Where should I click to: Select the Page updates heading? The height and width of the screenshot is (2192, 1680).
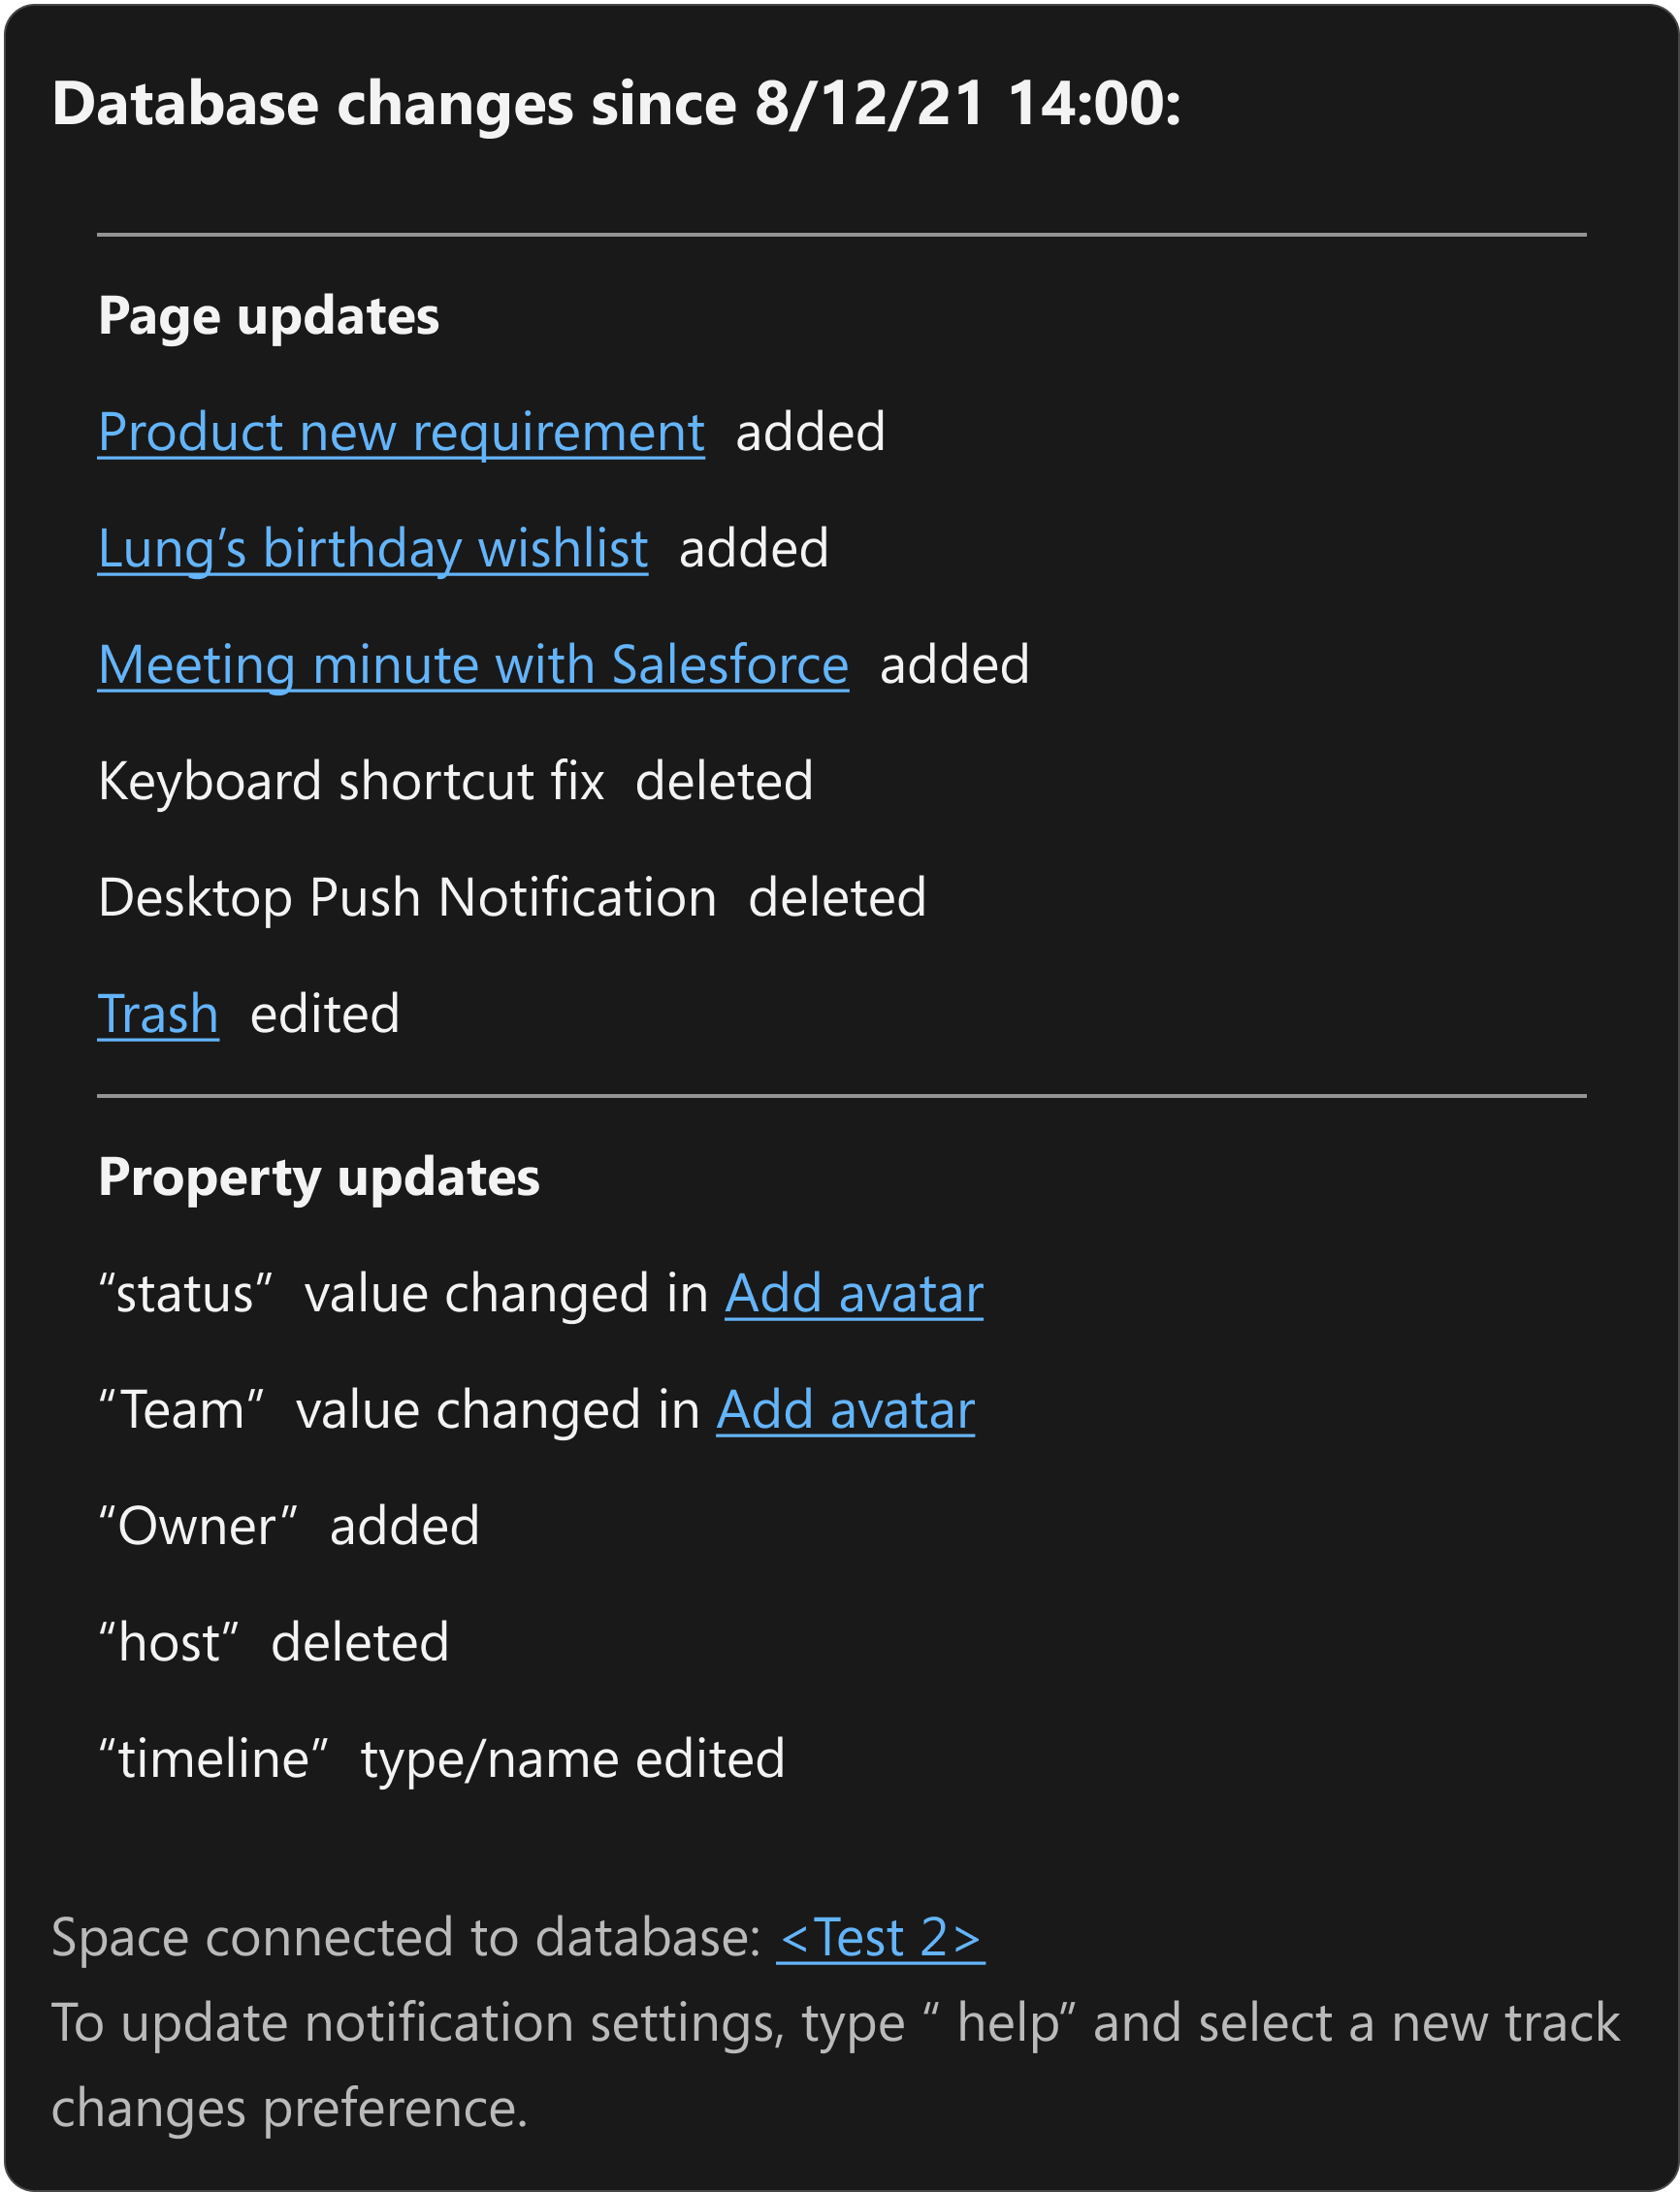(269, 317)
